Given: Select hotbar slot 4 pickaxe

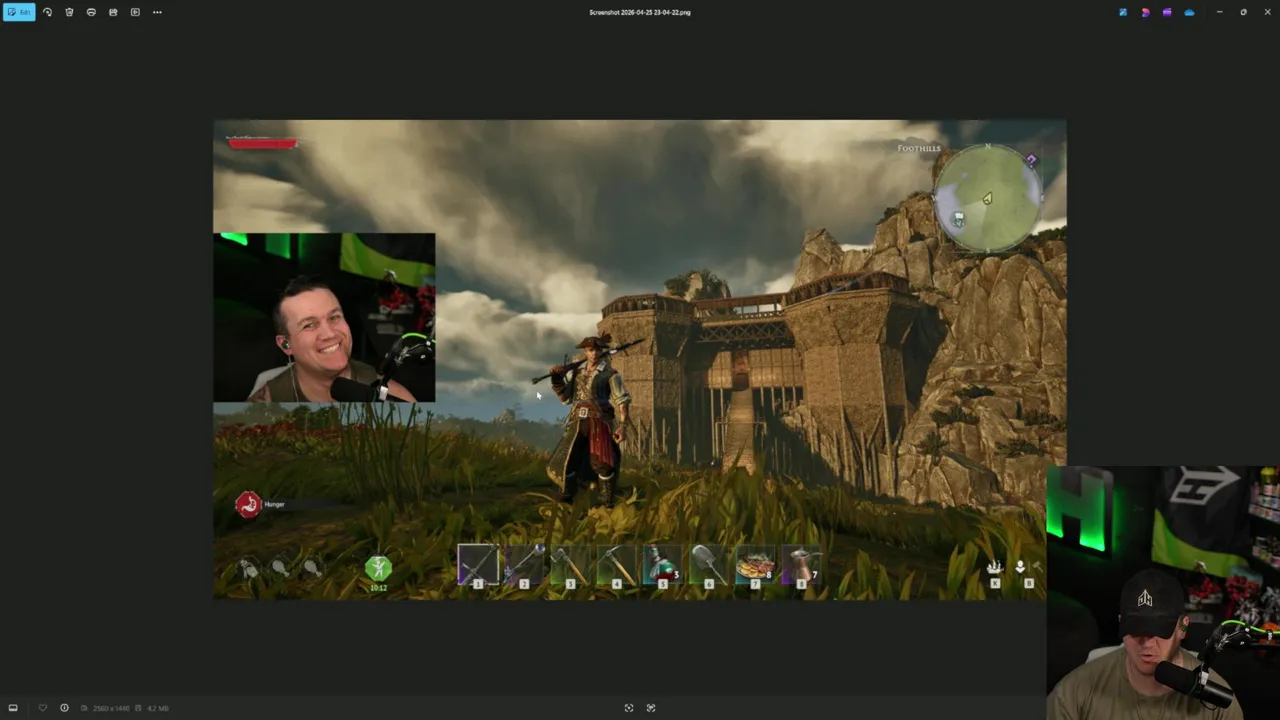Looking at the screenshot, I should click(616, 566).
